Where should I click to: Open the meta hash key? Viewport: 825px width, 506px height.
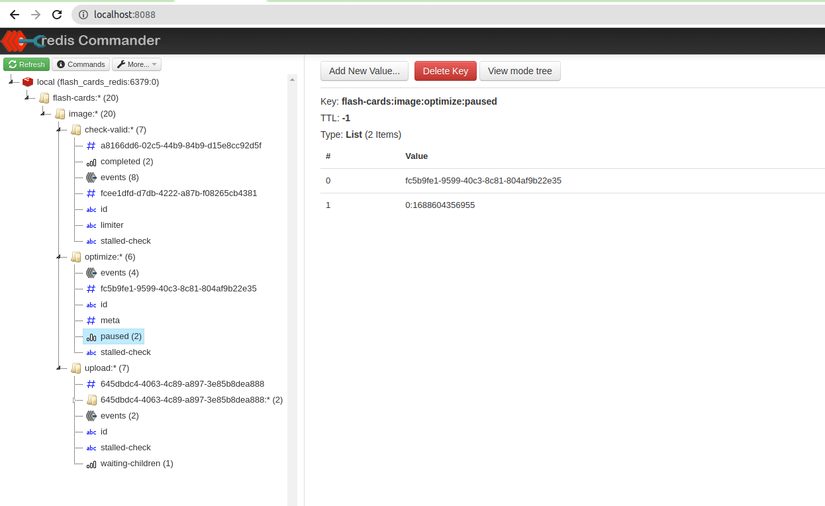(x=110, y=320)
